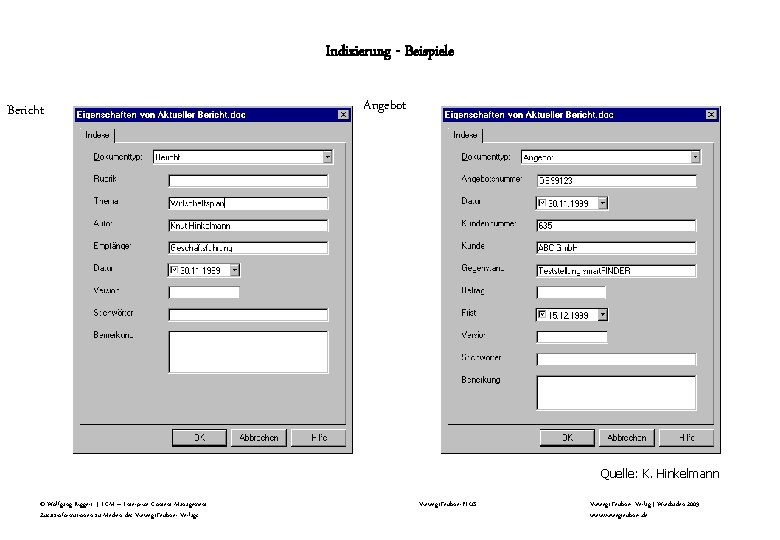This screenshot has width=780, height=540.
Task: Click Hilfe in the Angebot dialog
Action: click(x=686, y=438)
